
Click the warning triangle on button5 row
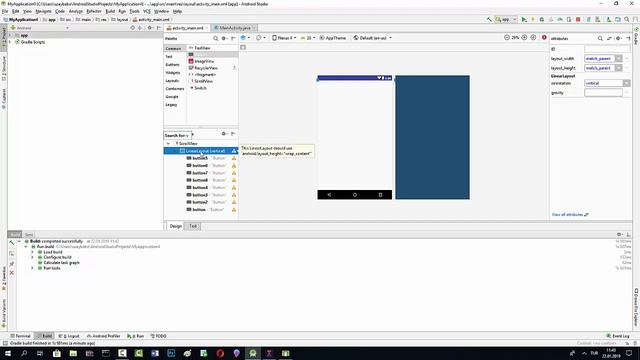tap(234, 158)
